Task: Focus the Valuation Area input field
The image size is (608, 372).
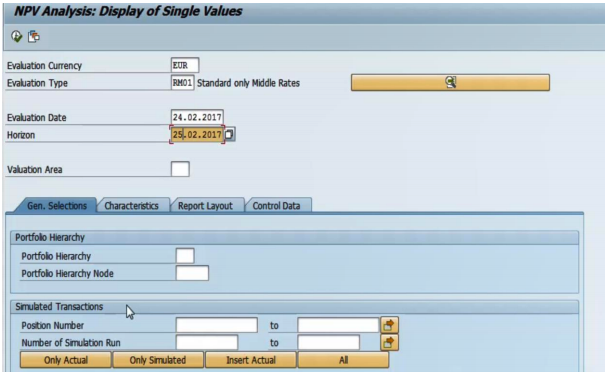Action: pos(180,169)
